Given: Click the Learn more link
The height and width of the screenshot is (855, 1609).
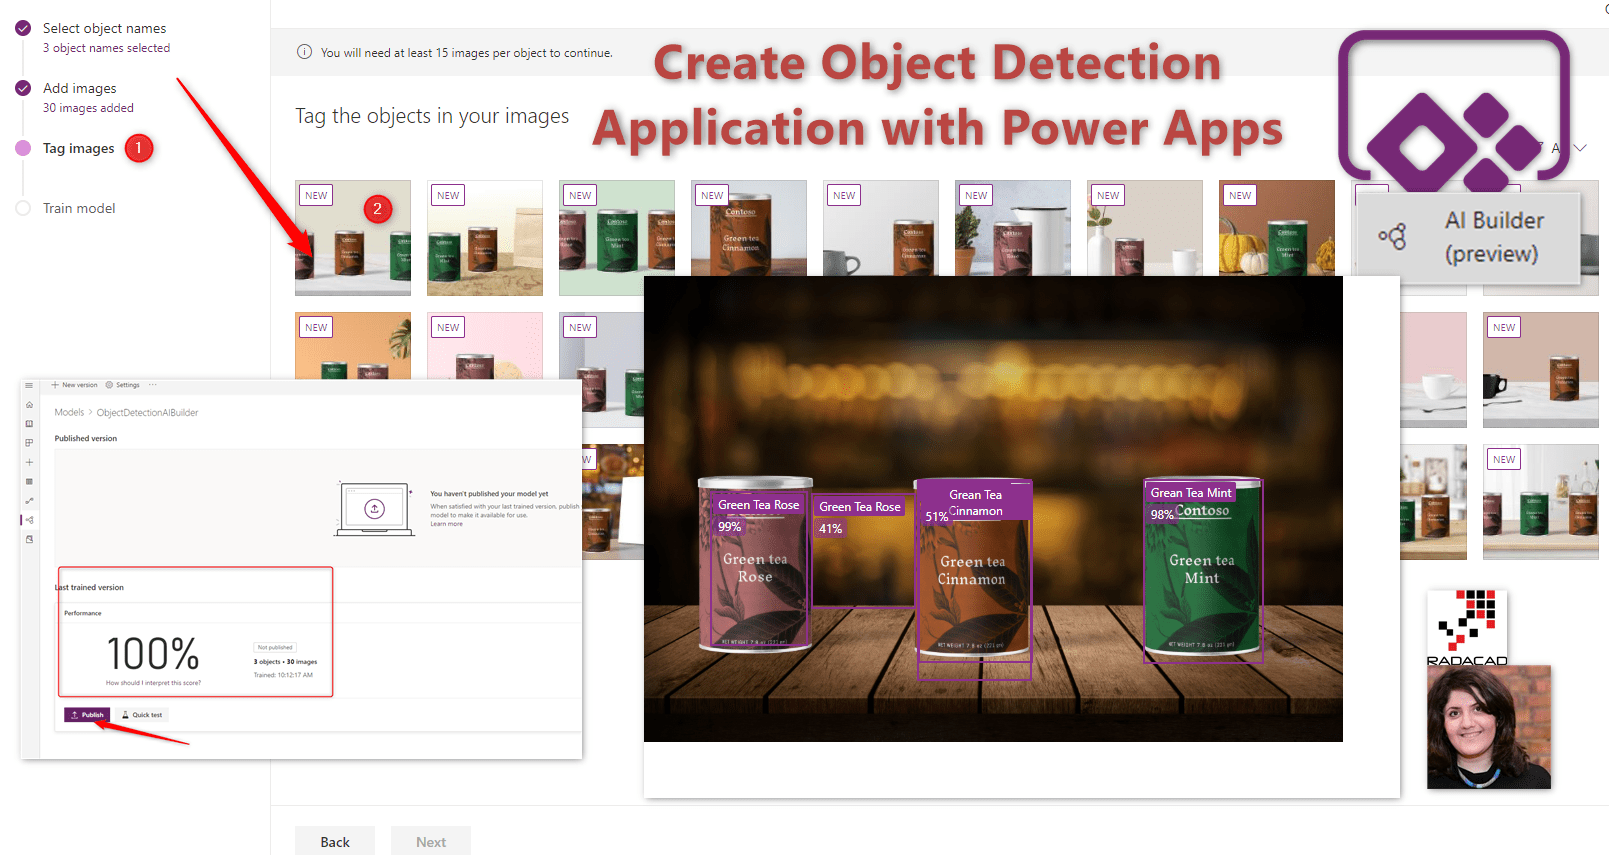Looking at the screenshot, I should [x=446, y=524].
